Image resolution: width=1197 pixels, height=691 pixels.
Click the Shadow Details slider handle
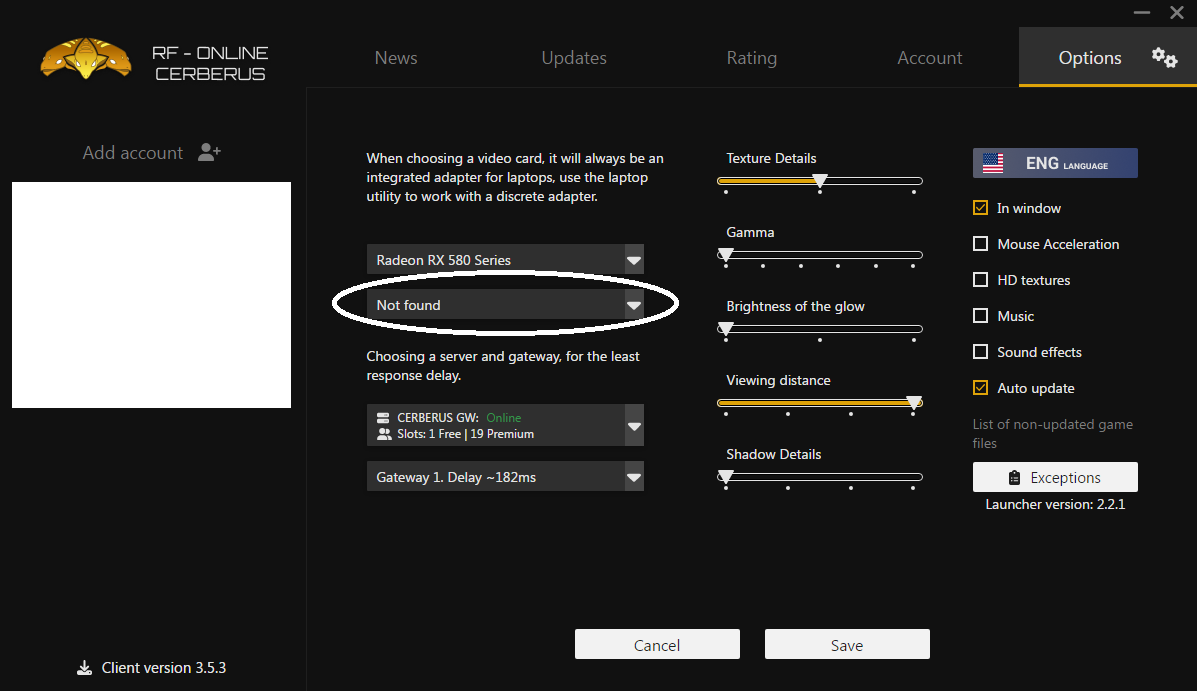click(x=725, y=477)
